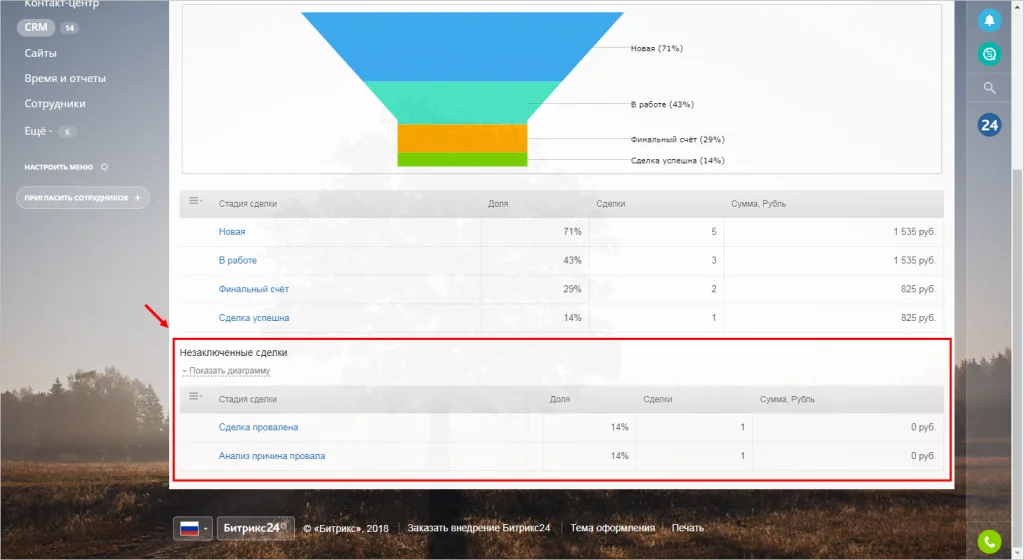
Task: Open the В работе stage link
Action: pyautogui.click(x=238, y=260)
